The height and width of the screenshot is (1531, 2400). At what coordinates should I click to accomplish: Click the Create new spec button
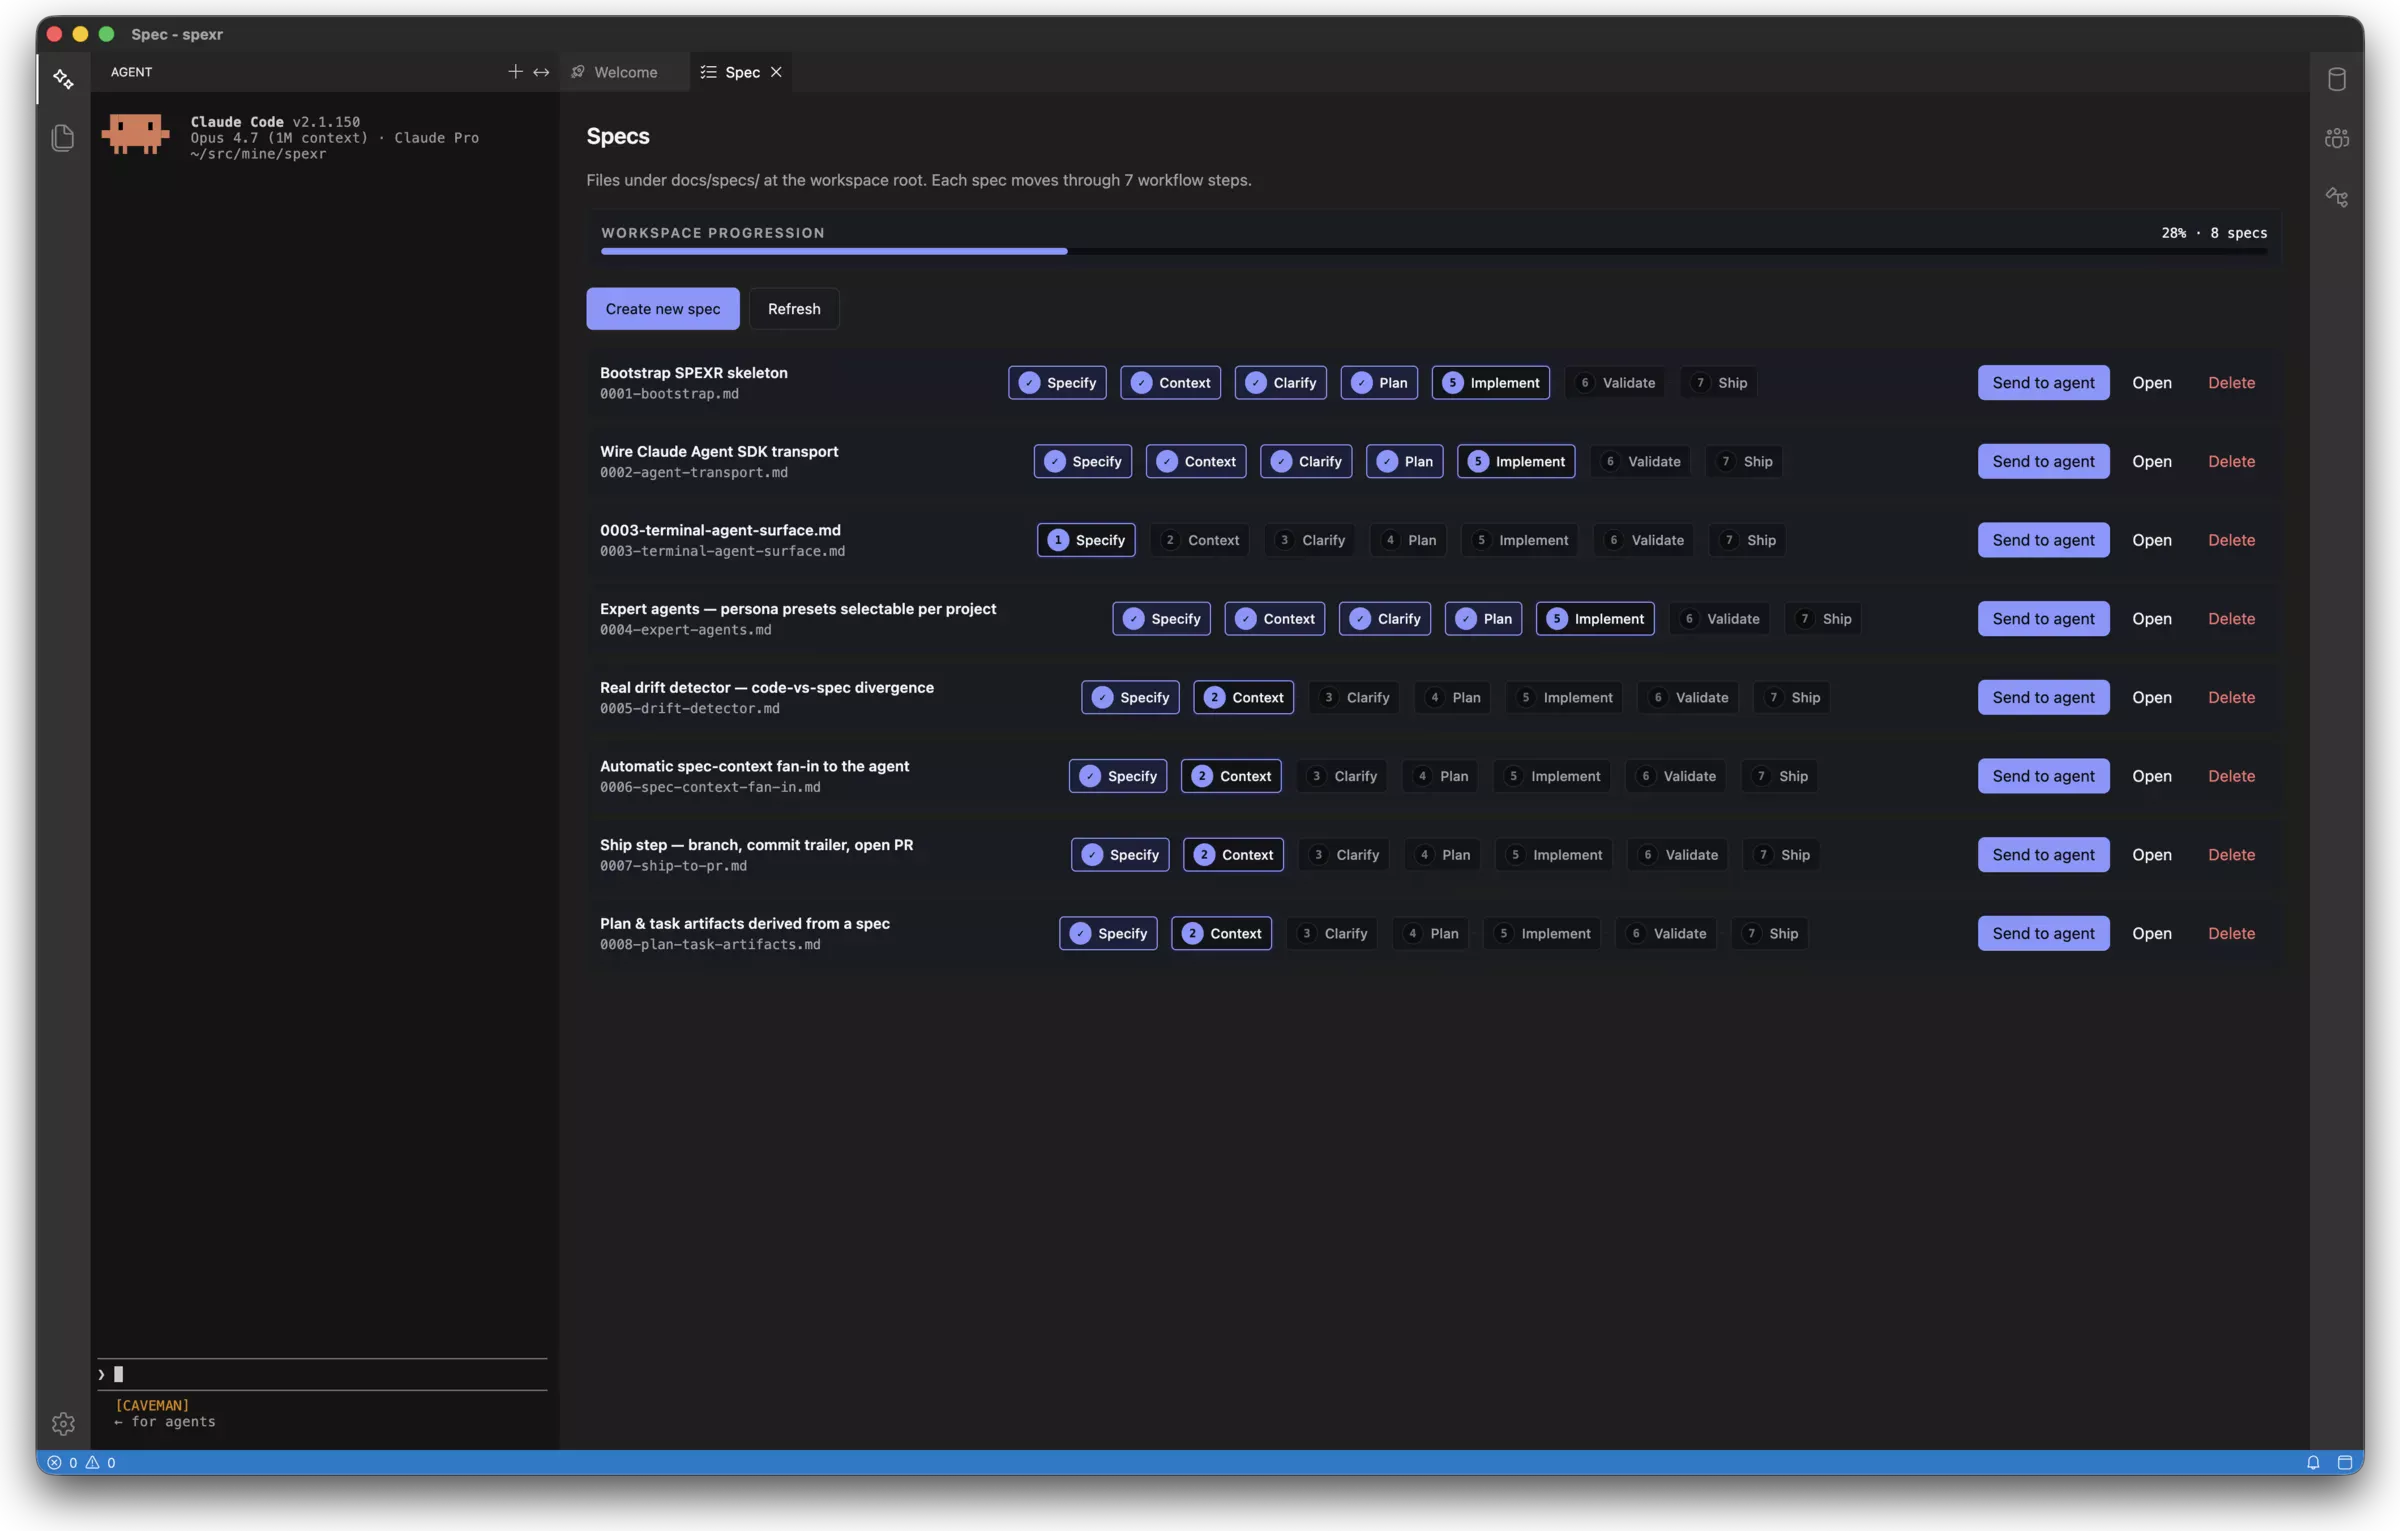tap(663, 309)
